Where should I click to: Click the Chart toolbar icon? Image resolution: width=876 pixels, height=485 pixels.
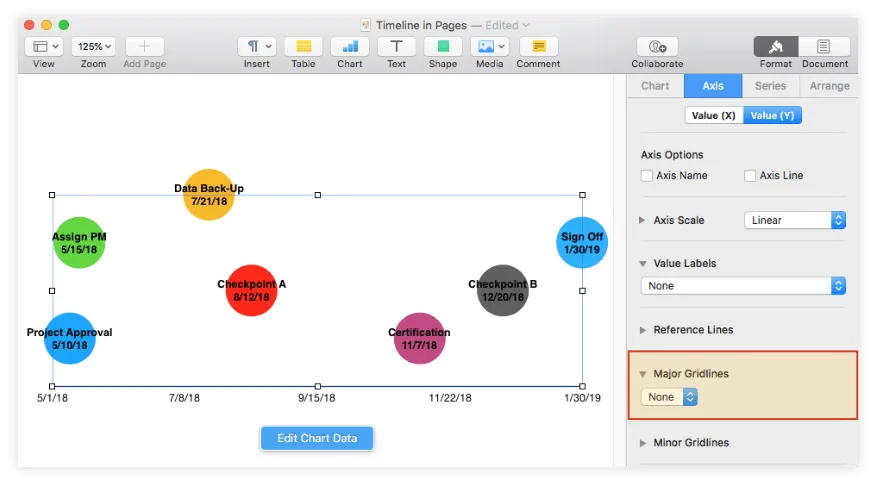coord(350,47)
